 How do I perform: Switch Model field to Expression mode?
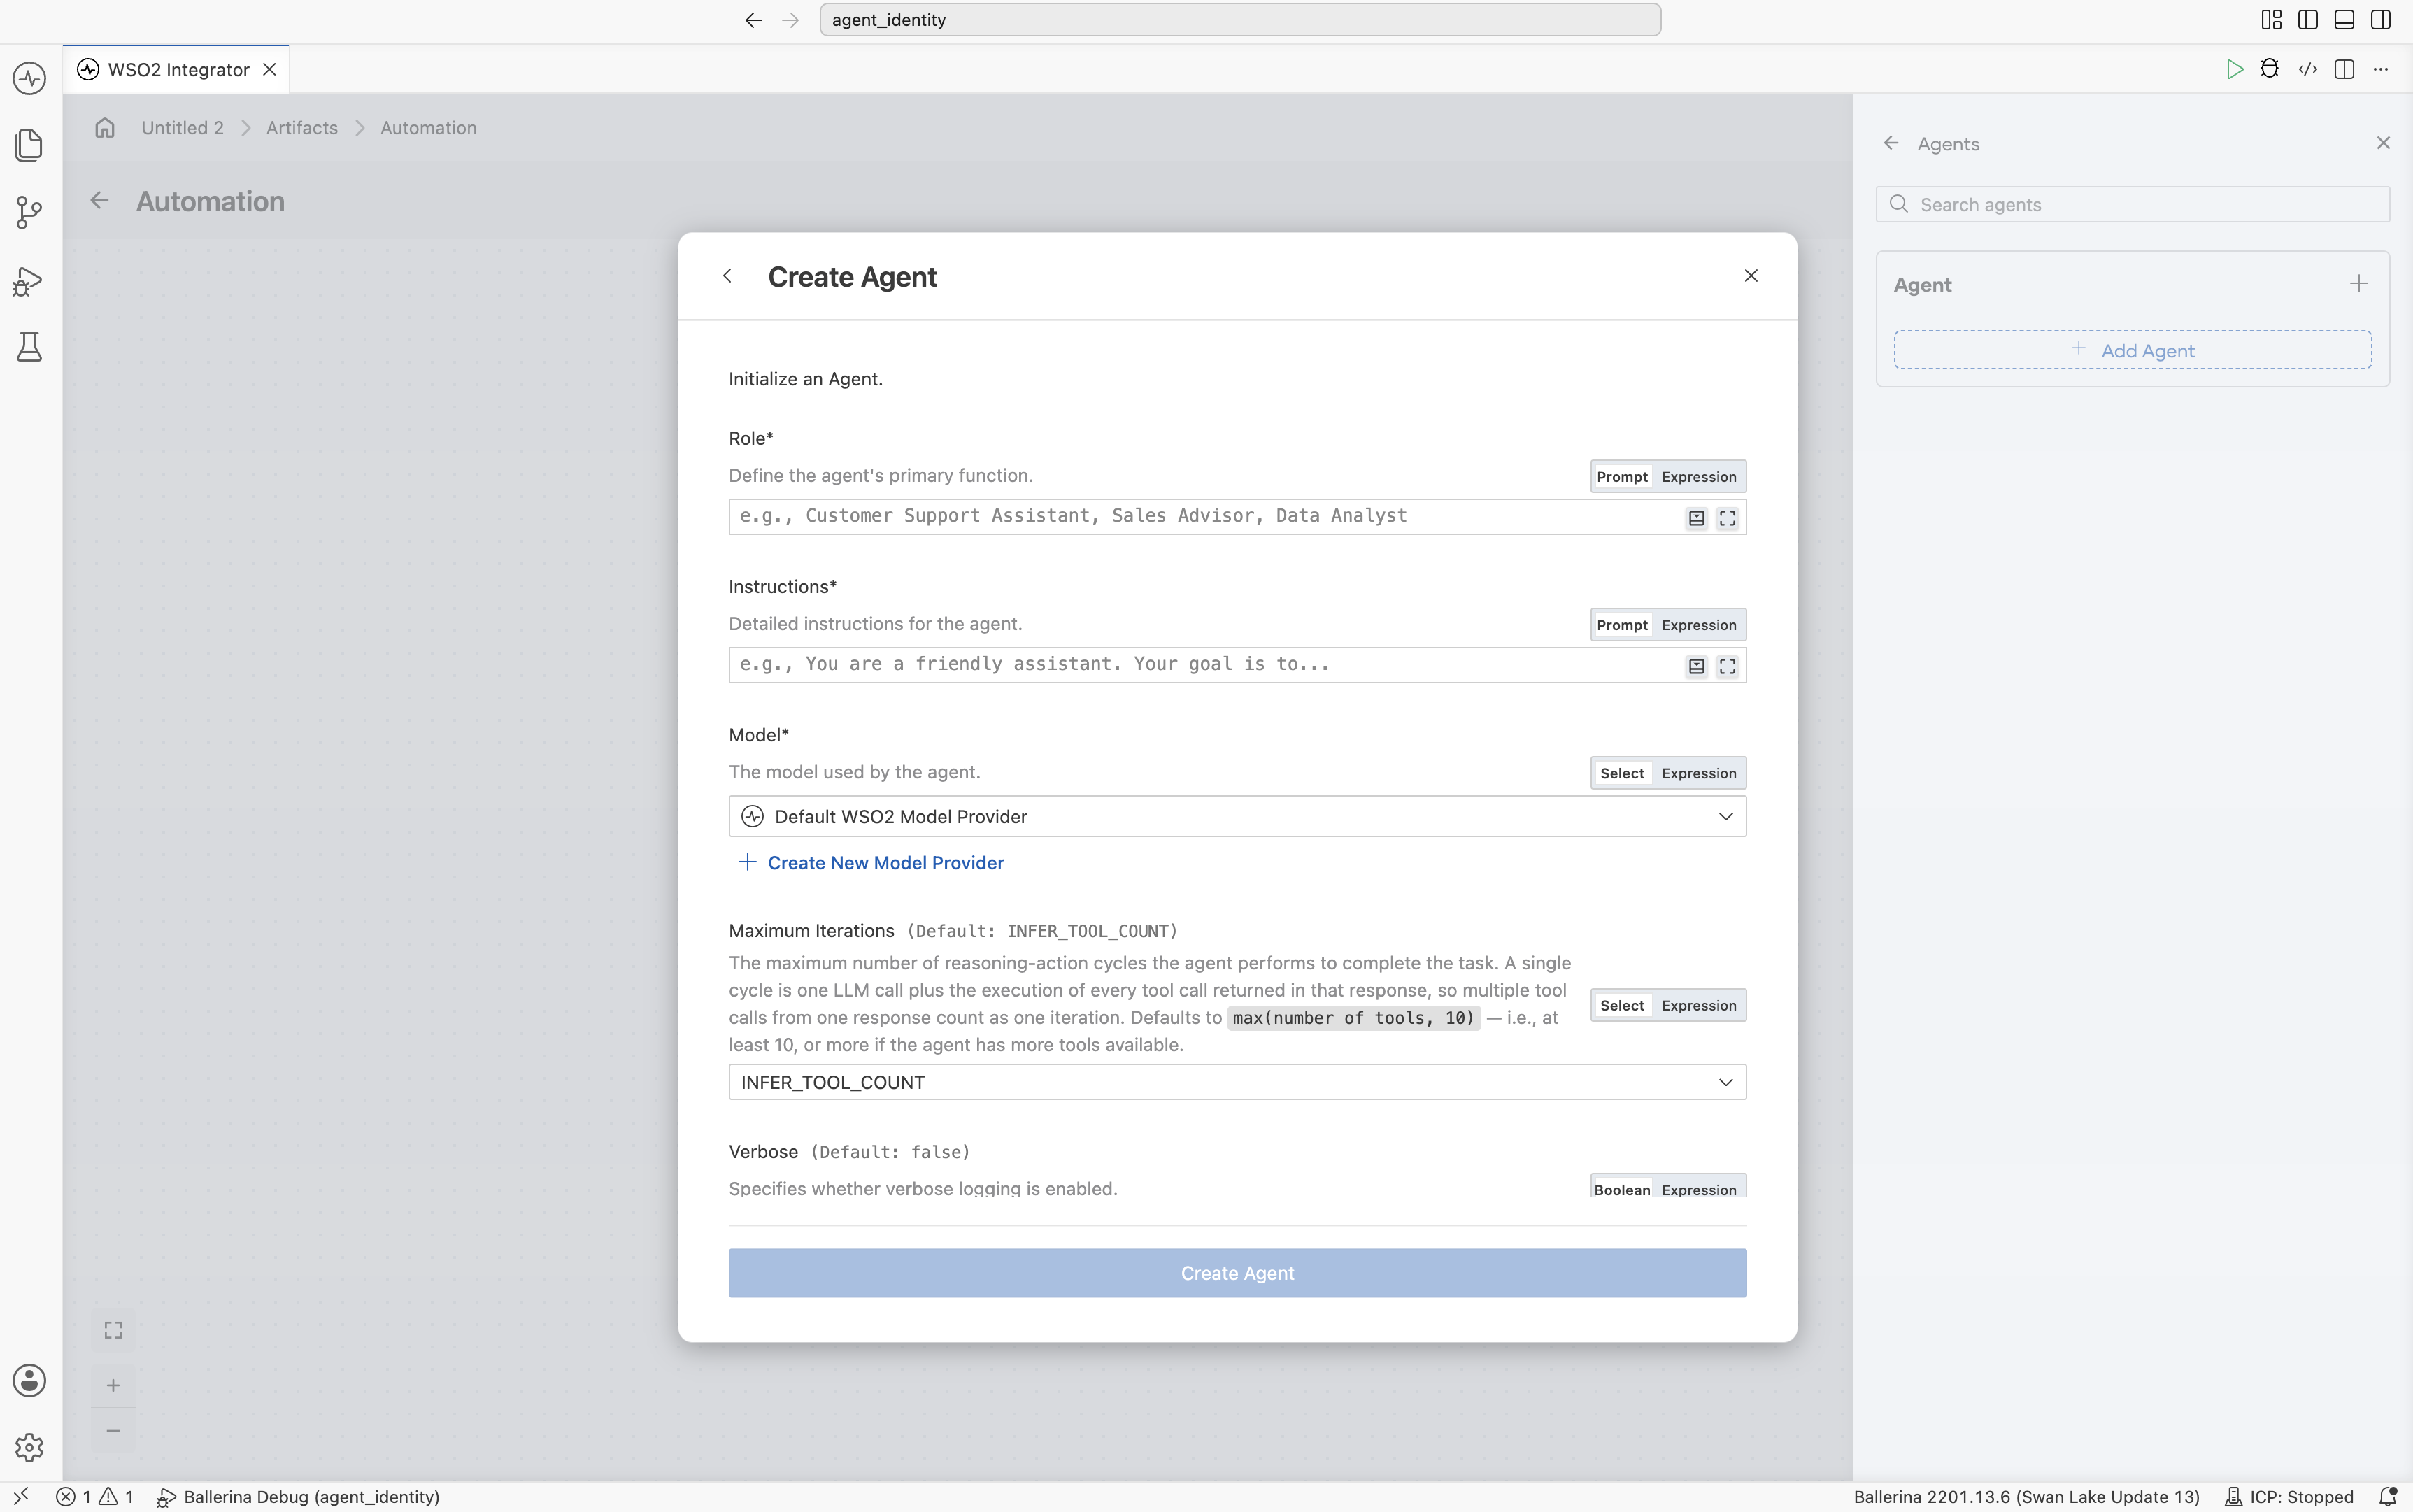pyautogui.click(x=1699, y=773)
